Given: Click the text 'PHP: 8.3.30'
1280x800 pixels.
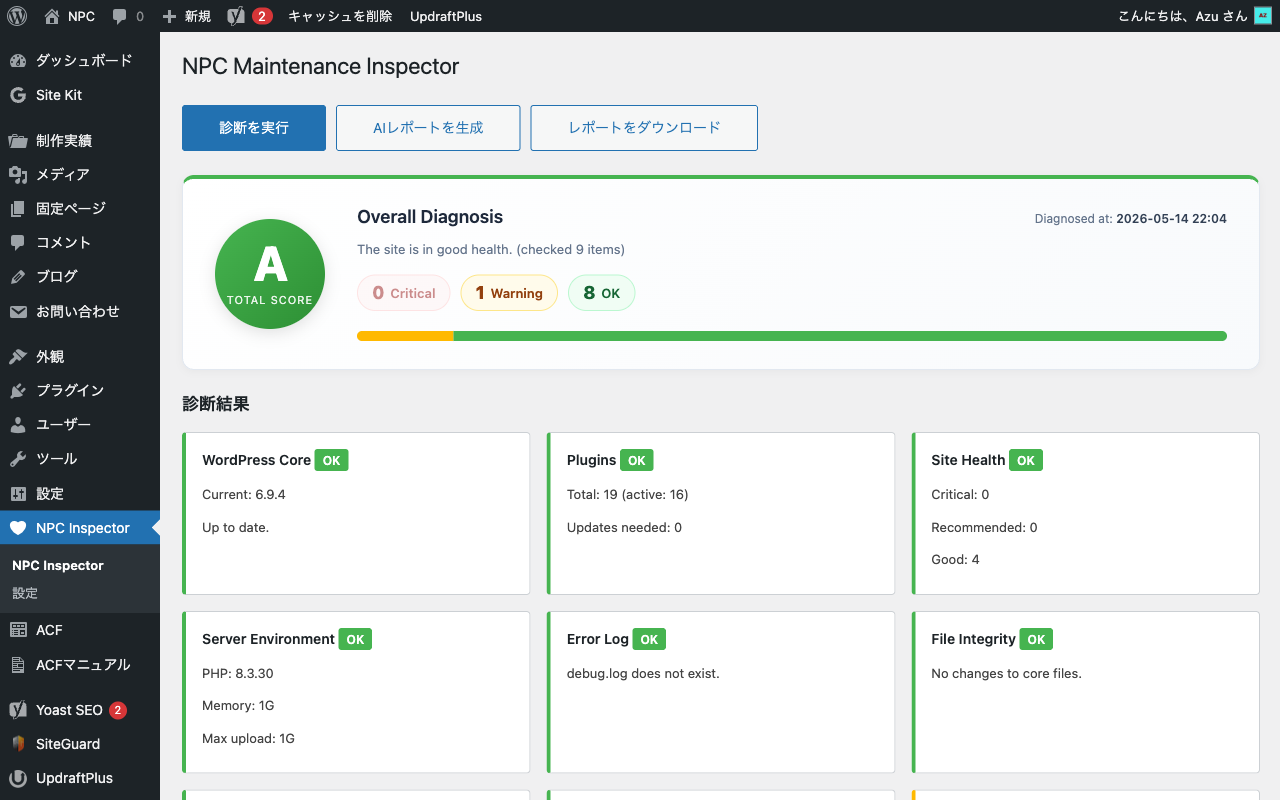Looking at the screenshot, I should click(x=238, y=673).
